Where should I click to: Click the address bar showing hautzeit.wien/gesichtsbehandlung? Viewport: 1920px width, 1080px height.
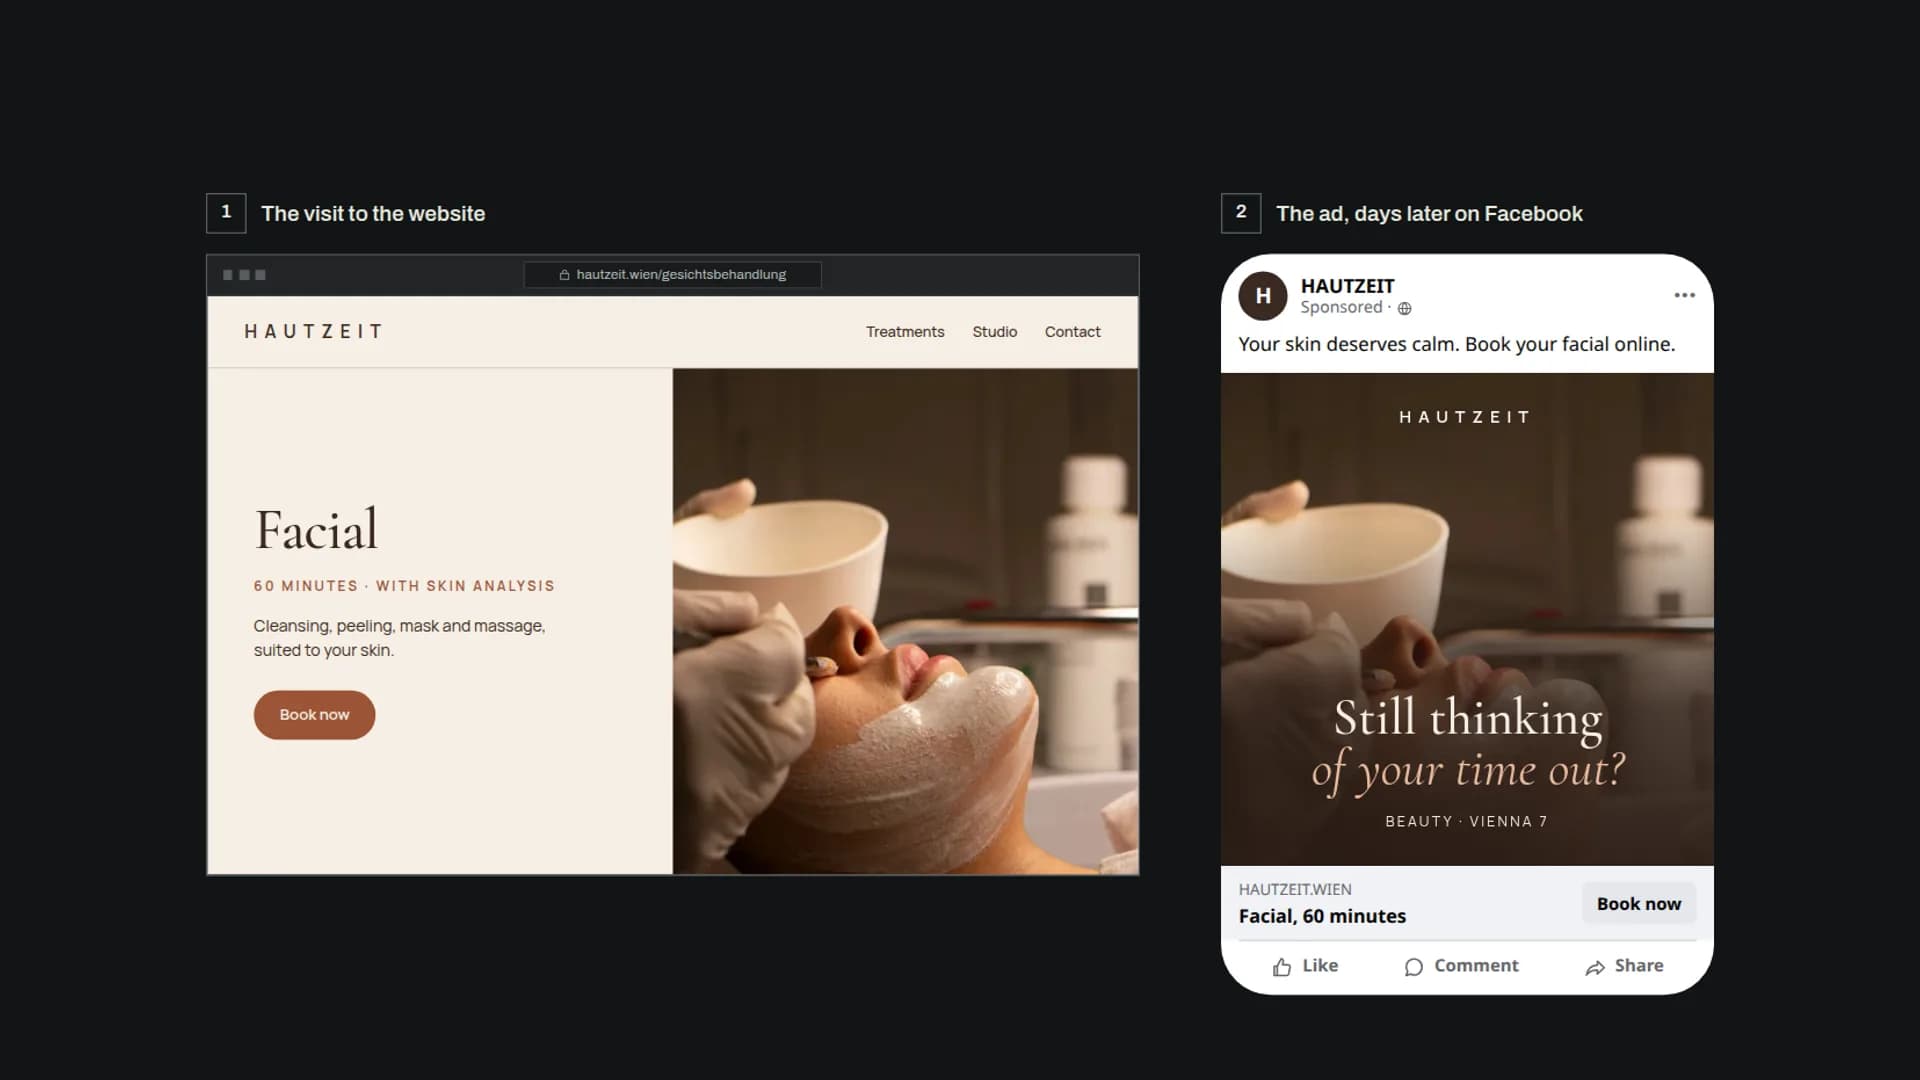pos(672,275)
